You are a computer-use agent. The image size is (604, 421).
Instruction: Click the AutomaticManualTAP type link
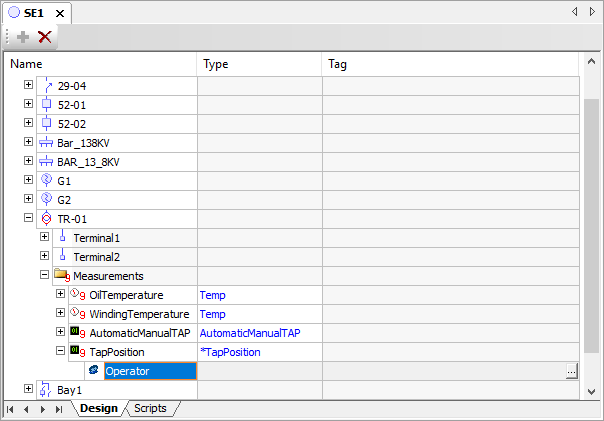(250, 333)
